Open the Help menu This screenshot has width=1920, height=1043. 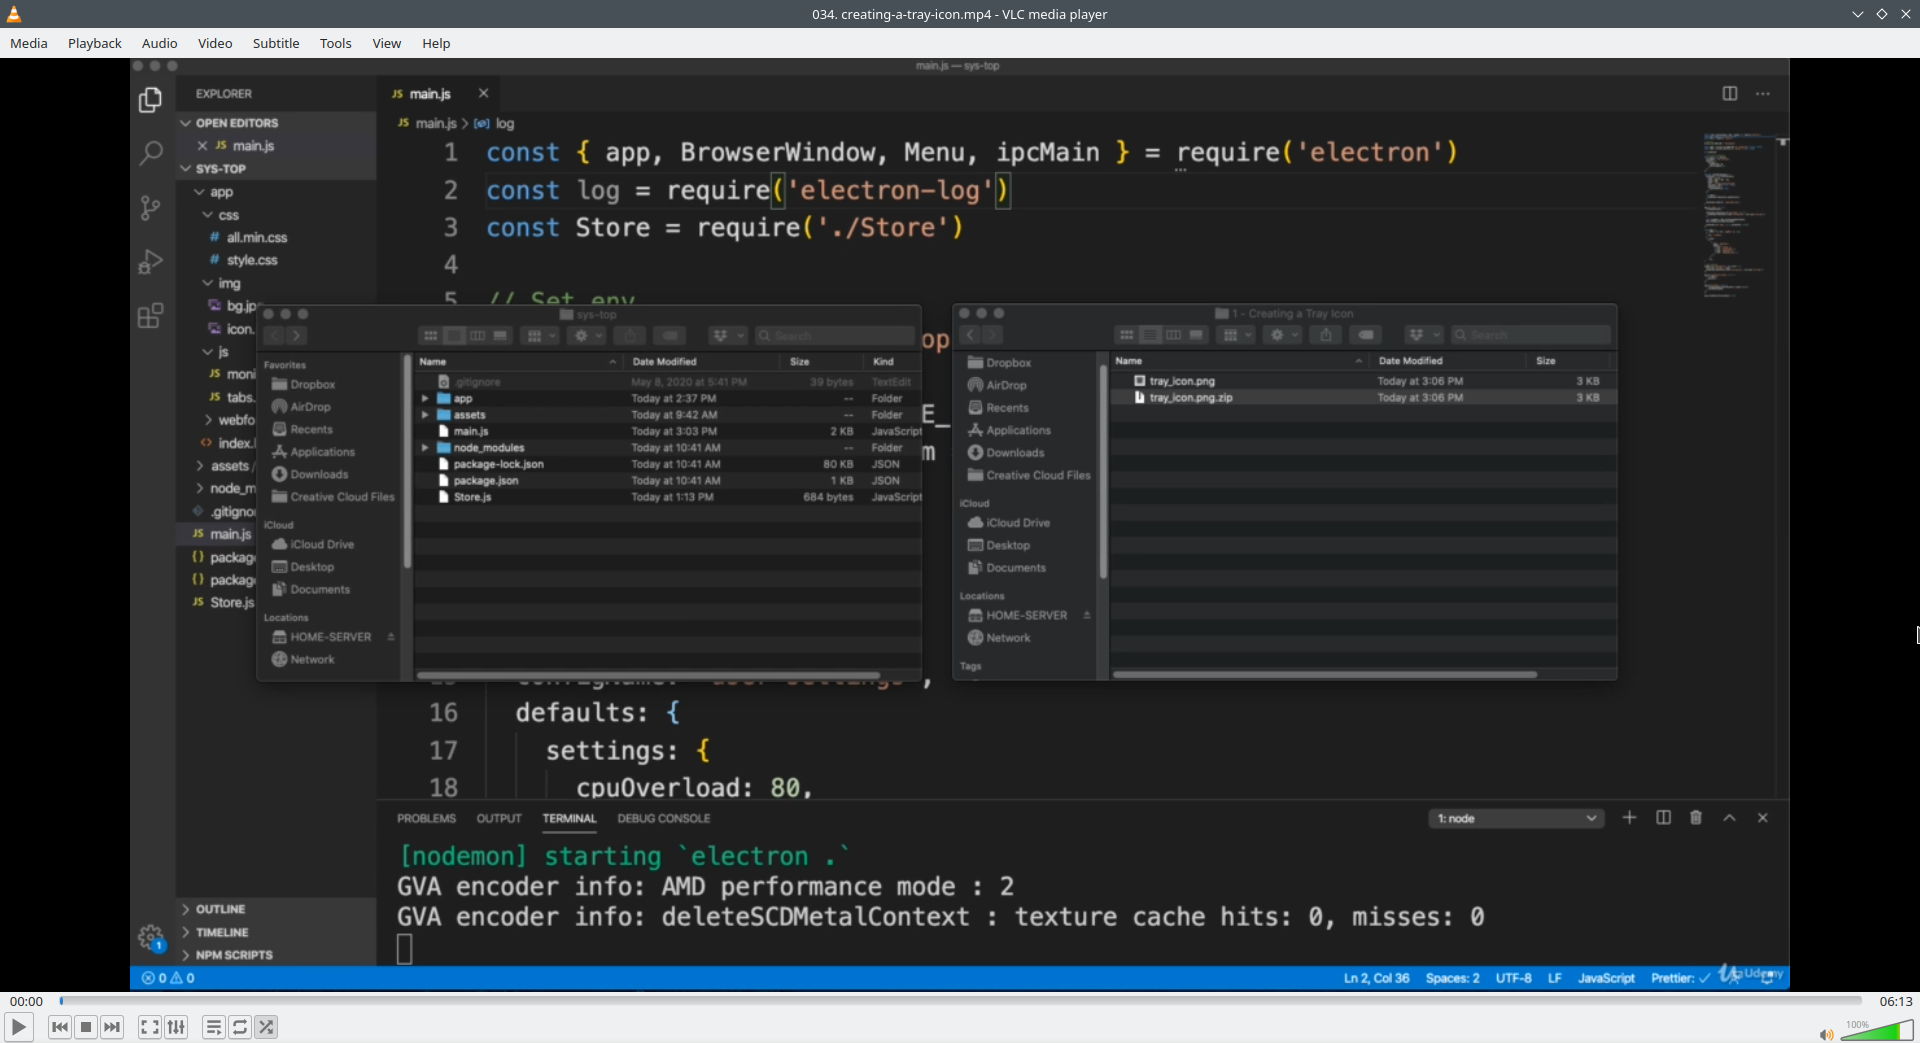(x=436, y=43)
